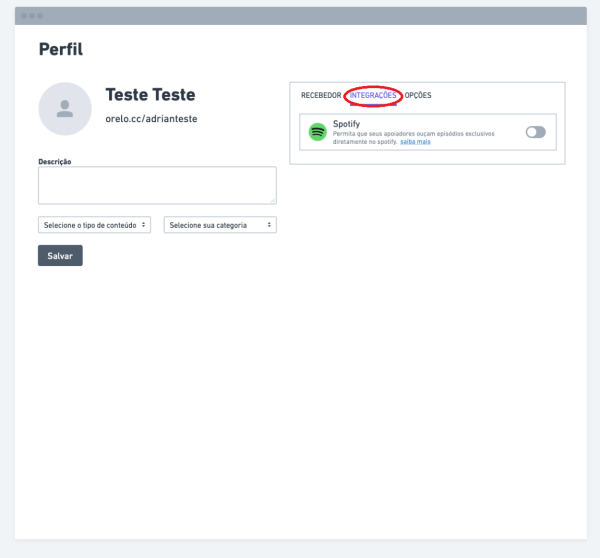Click the third window control dot
Viewport: 600px width, 558px height.
(x=40, y=16)
